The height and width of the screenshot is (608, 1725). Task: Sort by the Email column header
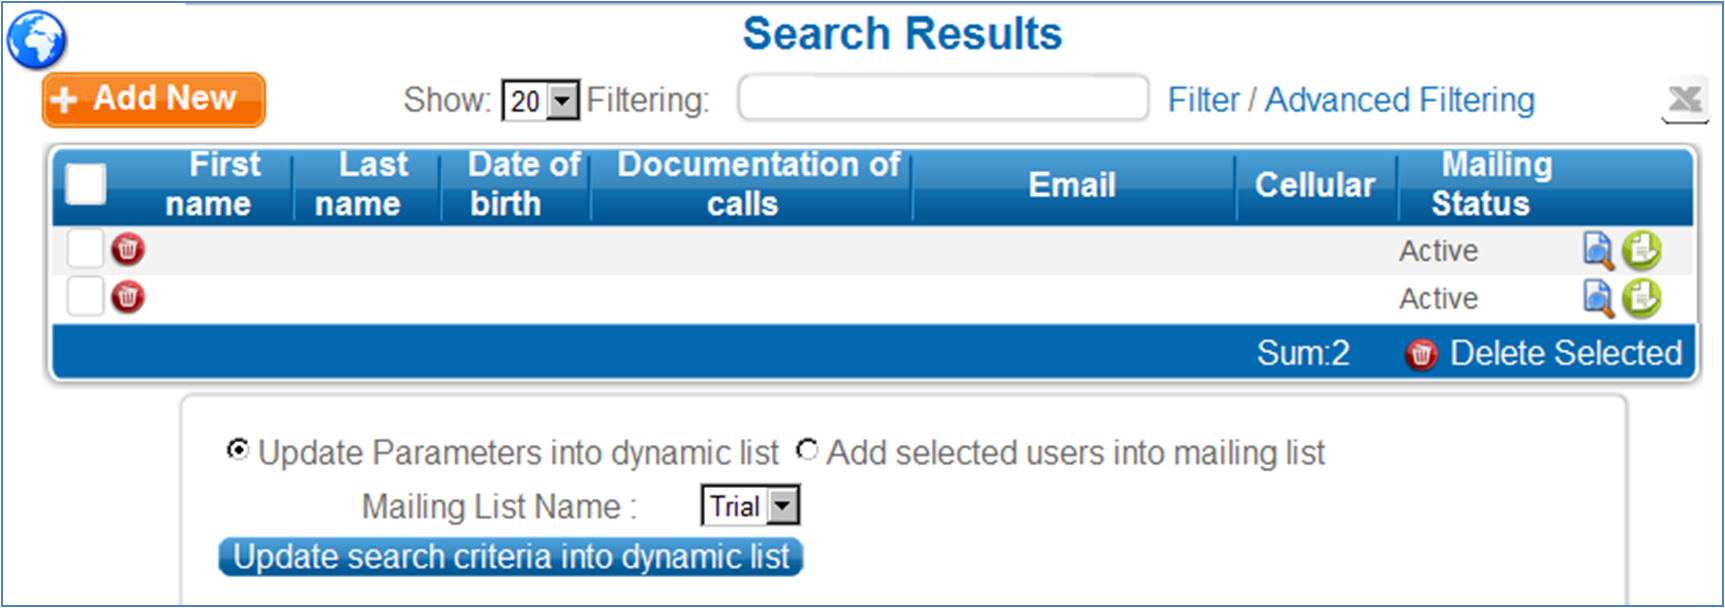coord(1072,184)
